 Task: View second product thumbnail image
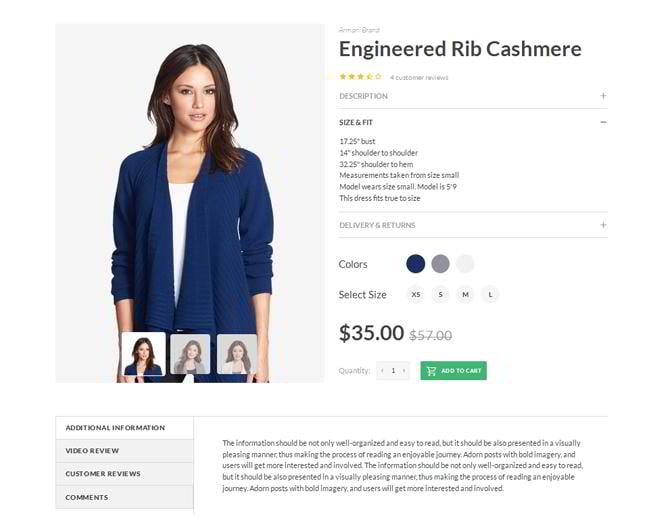(x=190, y=354)
